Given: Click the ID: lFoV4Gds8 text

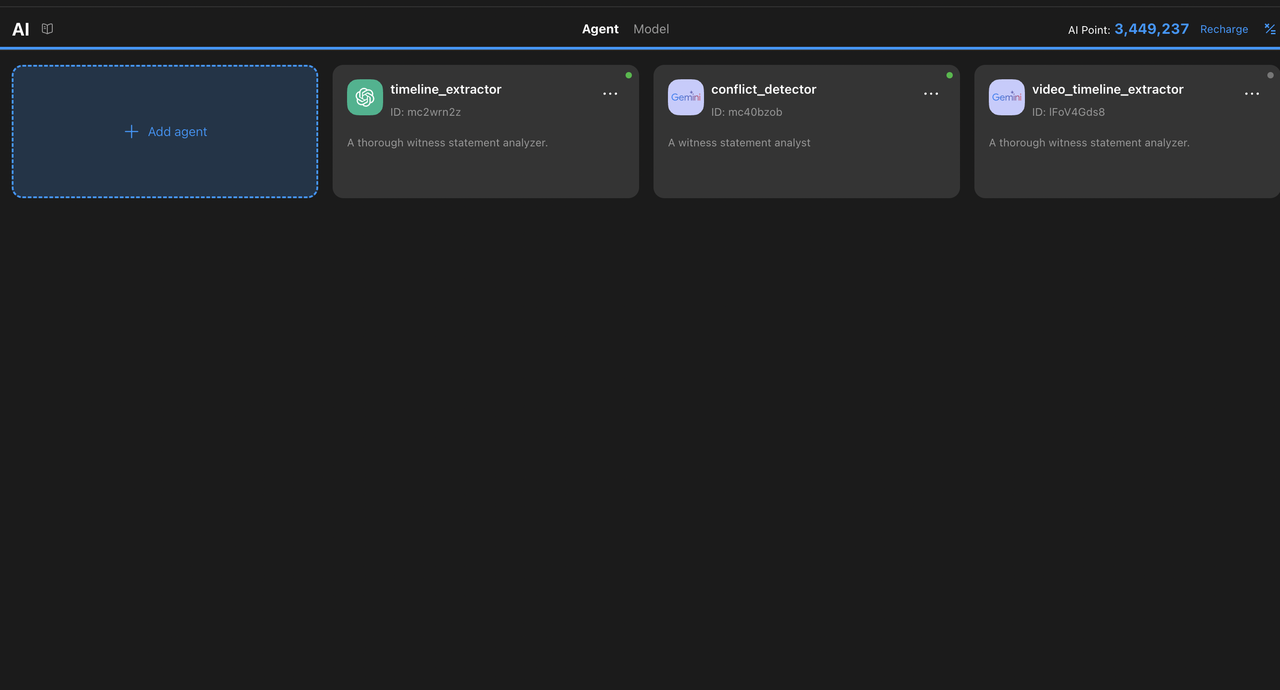Looking at the screenshot, I should [1069, 112].
